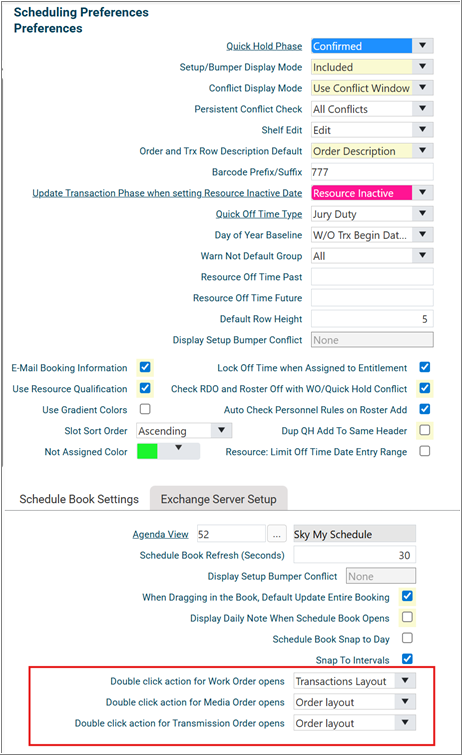
Task: Expand the Resource Inactive phase dropdown
Action: pos(422,193)
